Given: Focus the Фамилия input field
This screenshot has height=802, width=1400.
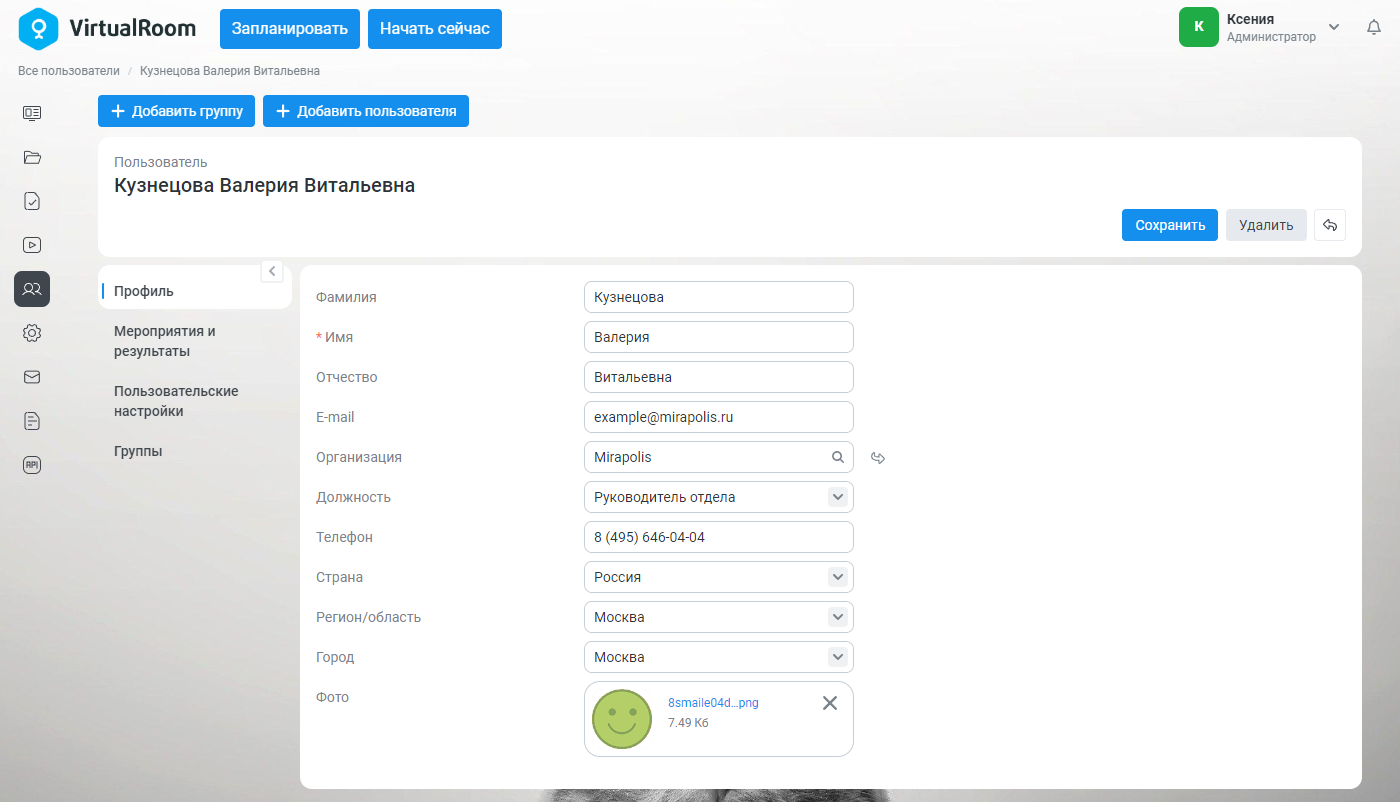Looking at the screenshot, I should point(719,297).
